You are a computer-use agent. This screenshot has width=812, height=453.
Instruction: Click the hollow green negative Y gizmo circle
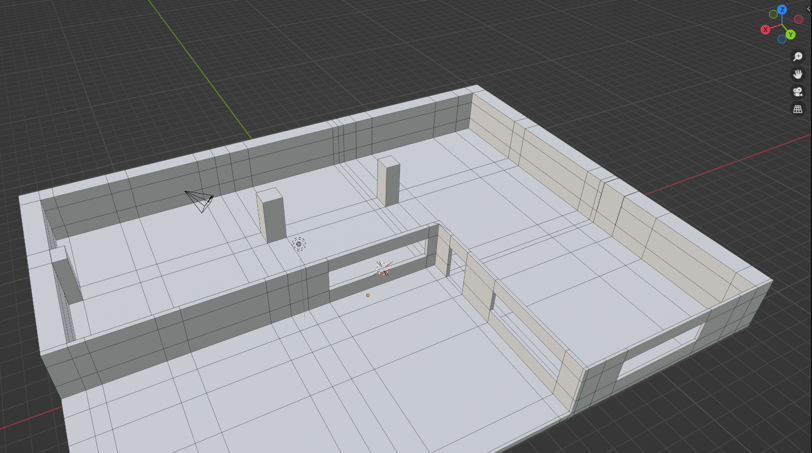[773, 14]
